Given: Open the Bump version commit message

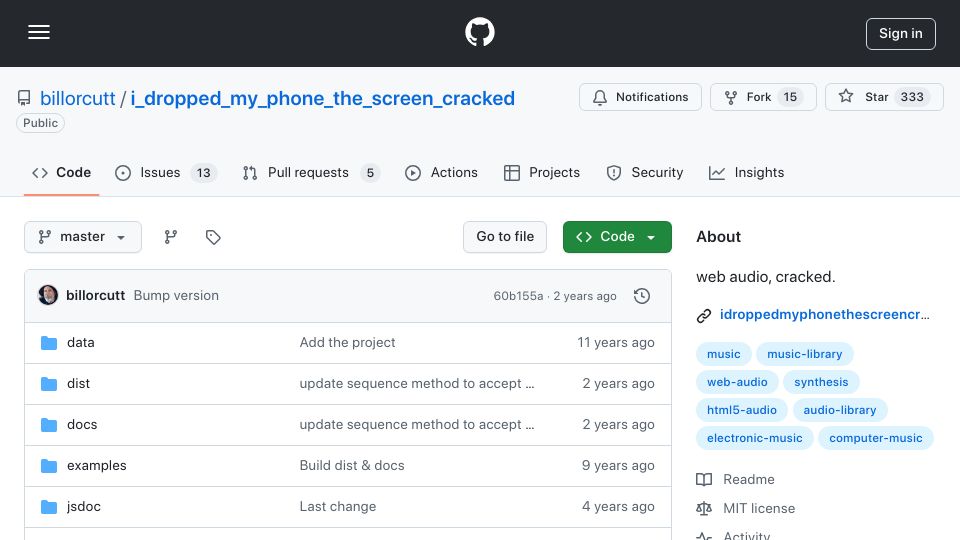Looking at the screenshot, I should 176,295.
